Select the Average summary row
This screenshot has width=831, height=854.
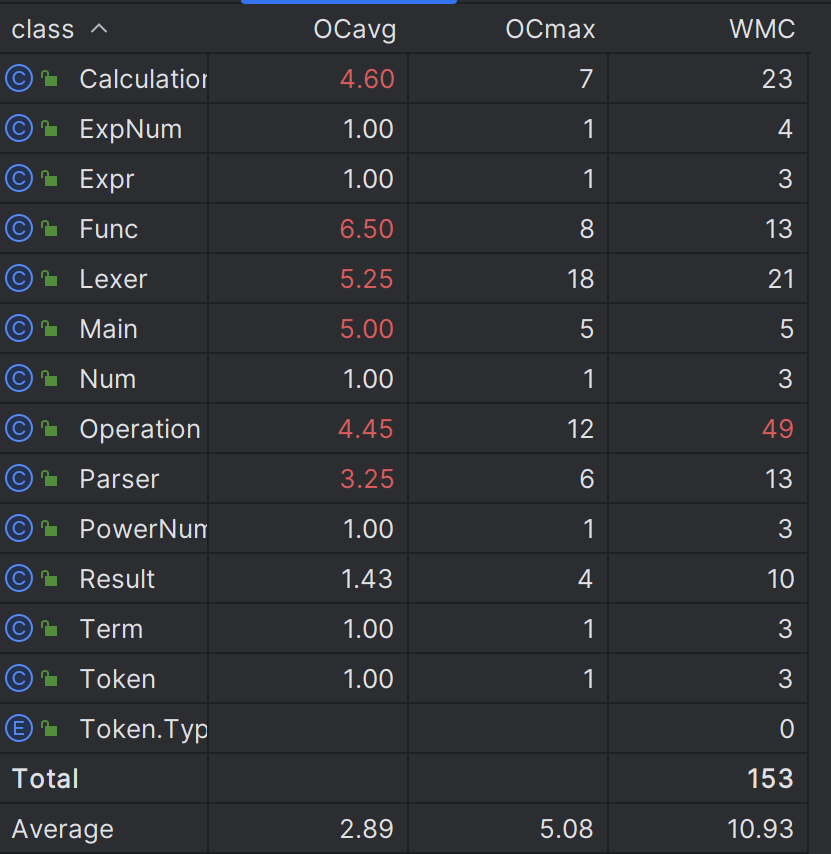(x=404, y=828)
